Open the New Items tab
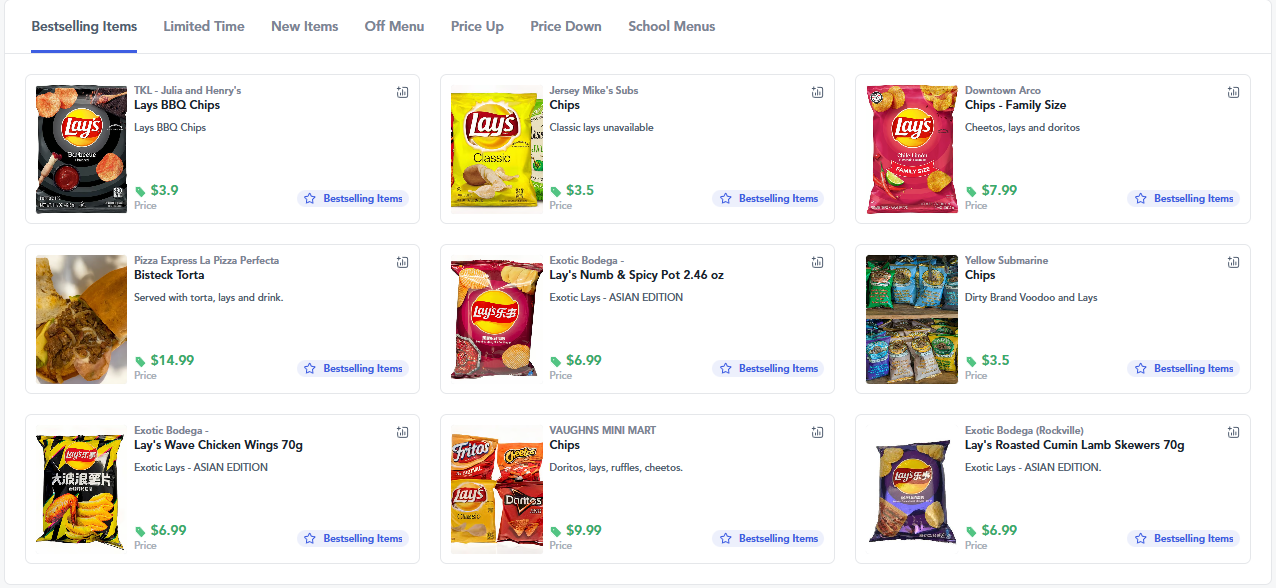The width and height of the screenshot is (1276, 588). click(x=304, y=27)
